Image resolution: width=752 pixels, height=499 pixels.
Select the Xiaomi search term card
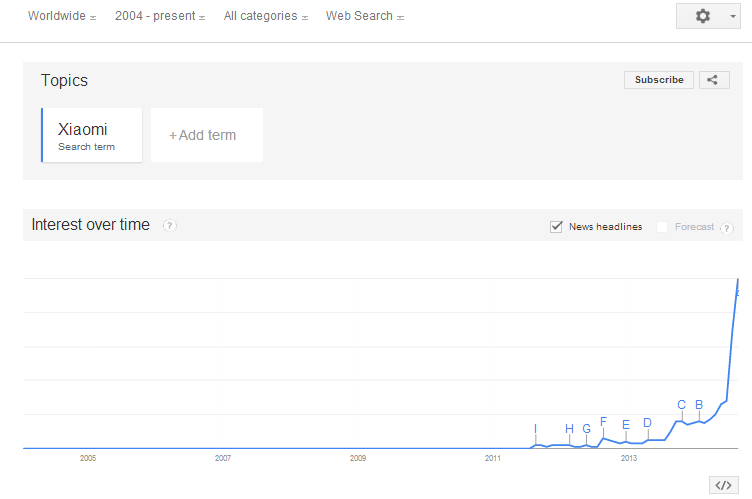pos(92,135)
